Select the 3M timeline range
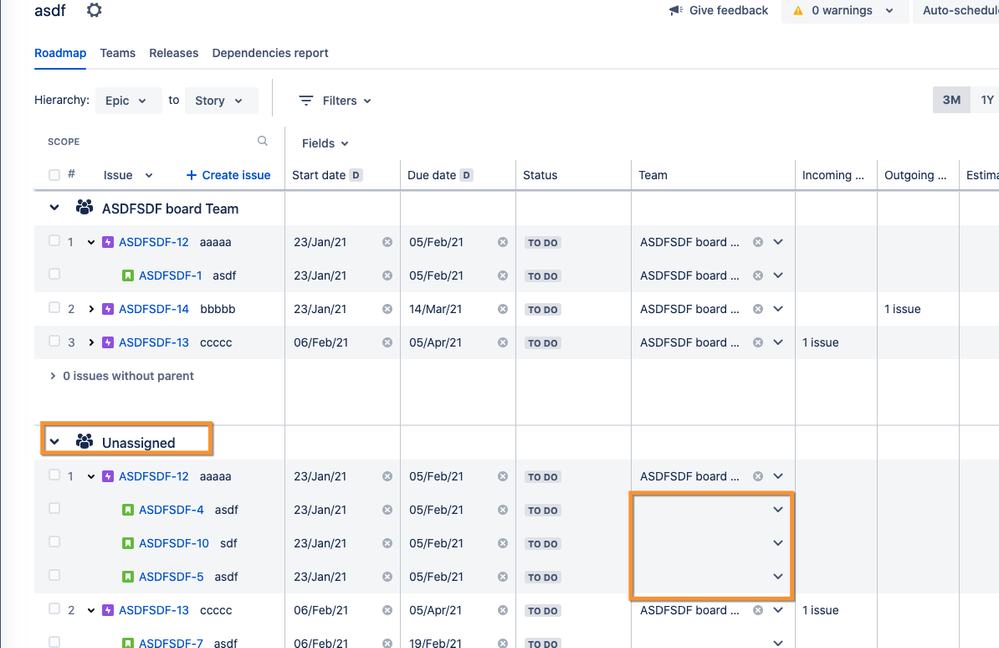Viewport: 999px width, 648px height. (951, 100)
